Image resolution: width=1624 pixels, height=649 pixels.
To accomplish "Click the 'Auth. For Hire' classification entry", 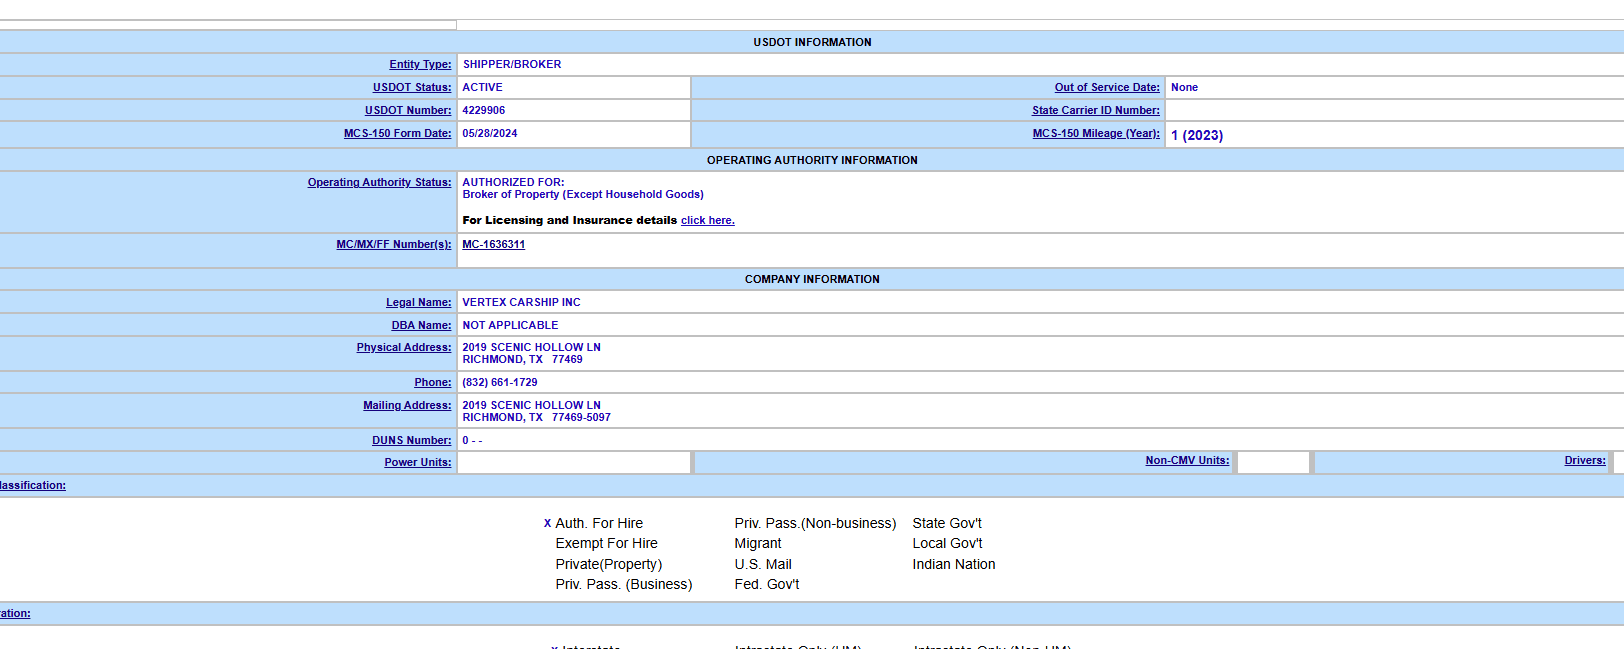I will 599,523.
